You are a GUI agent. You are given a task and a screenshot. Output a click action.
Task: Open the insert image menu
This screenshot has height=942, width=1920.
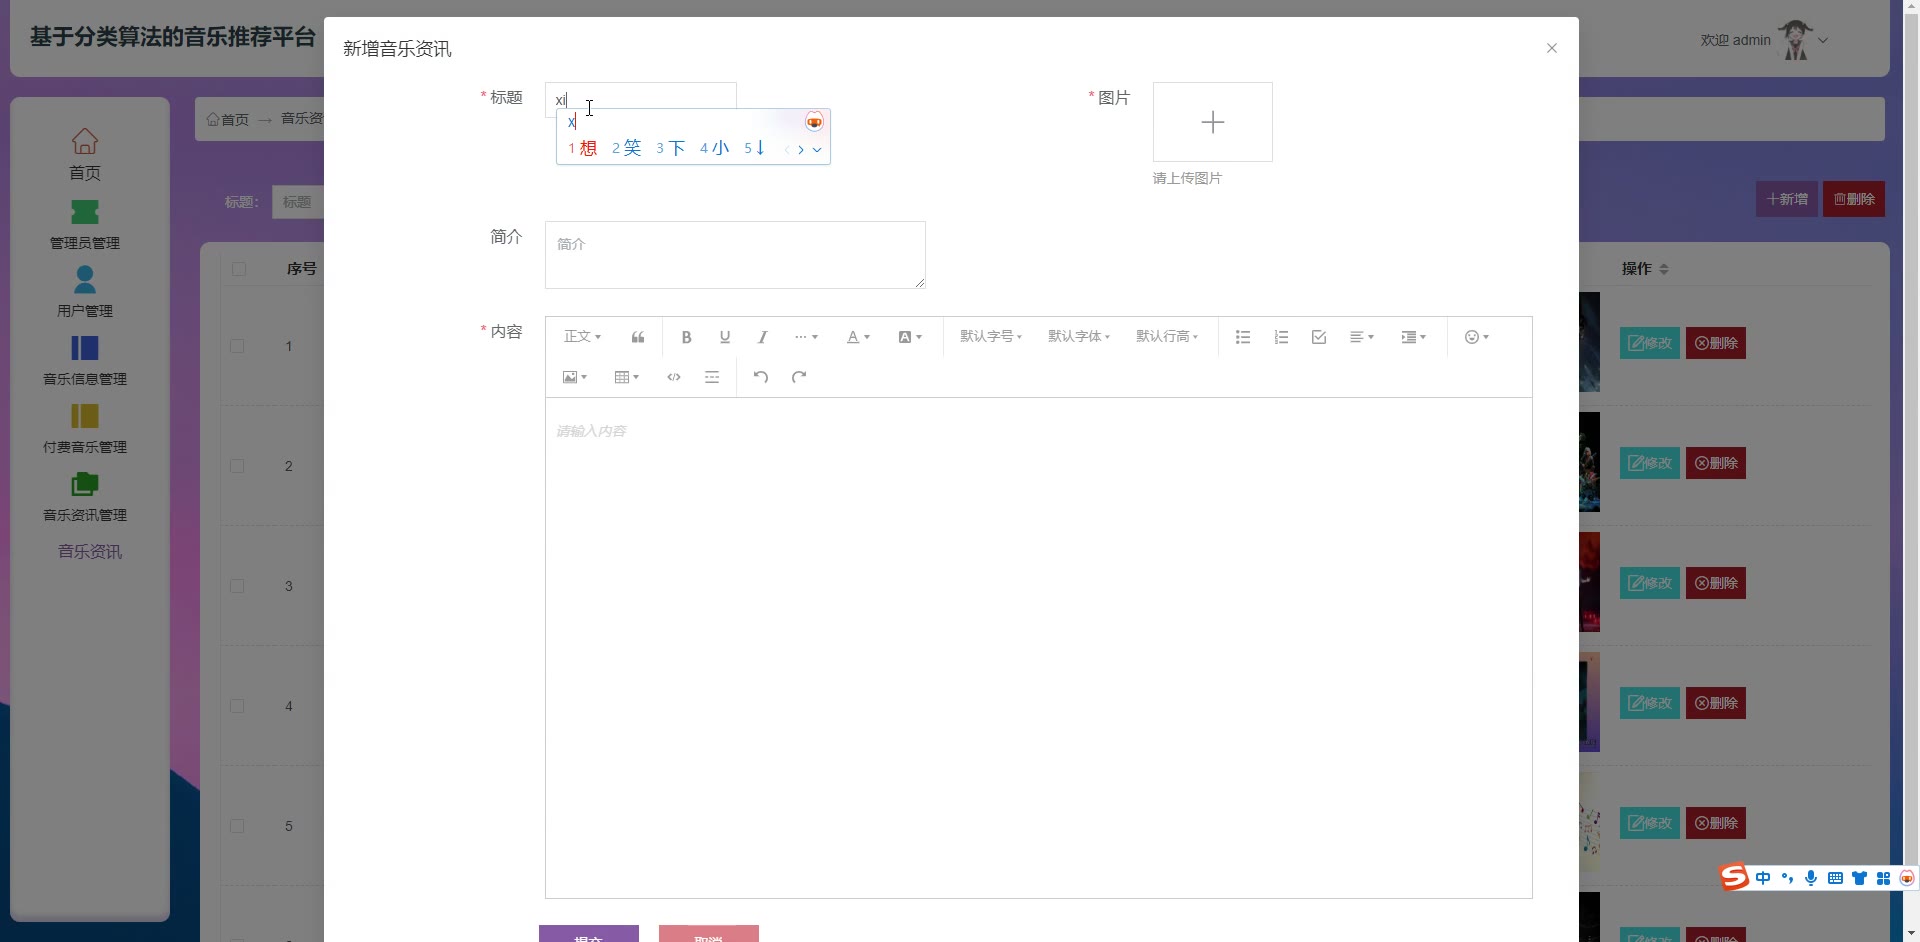tap(575, 377)
